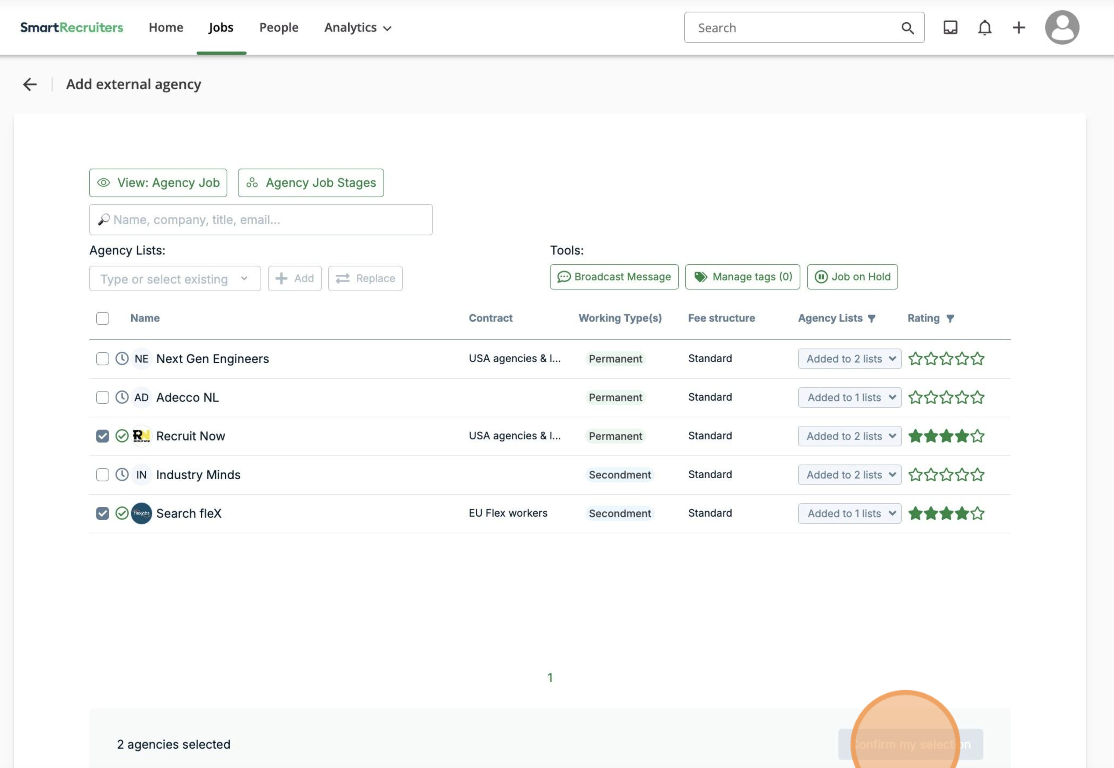Open Broadcast Message tool
This screenshot has width=1114, height=768.
click(615, 277)
